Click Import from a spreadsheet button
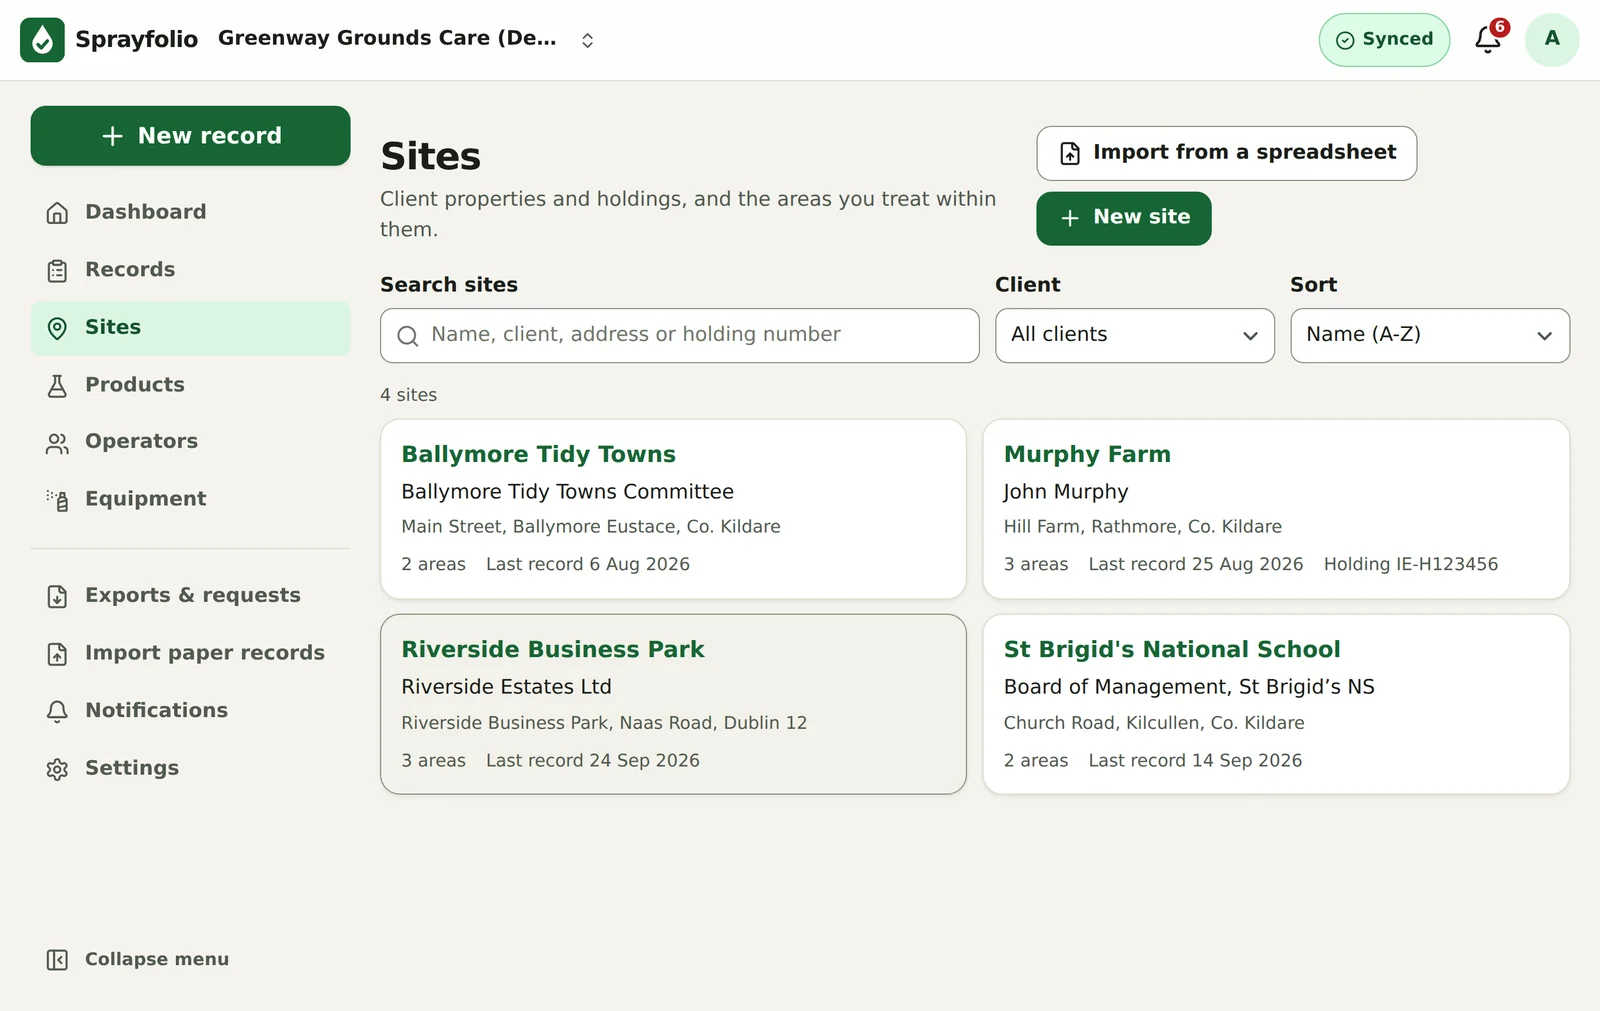Image resolution: width=1600 pixels, height=1011 pixels. coord(1226,153)
